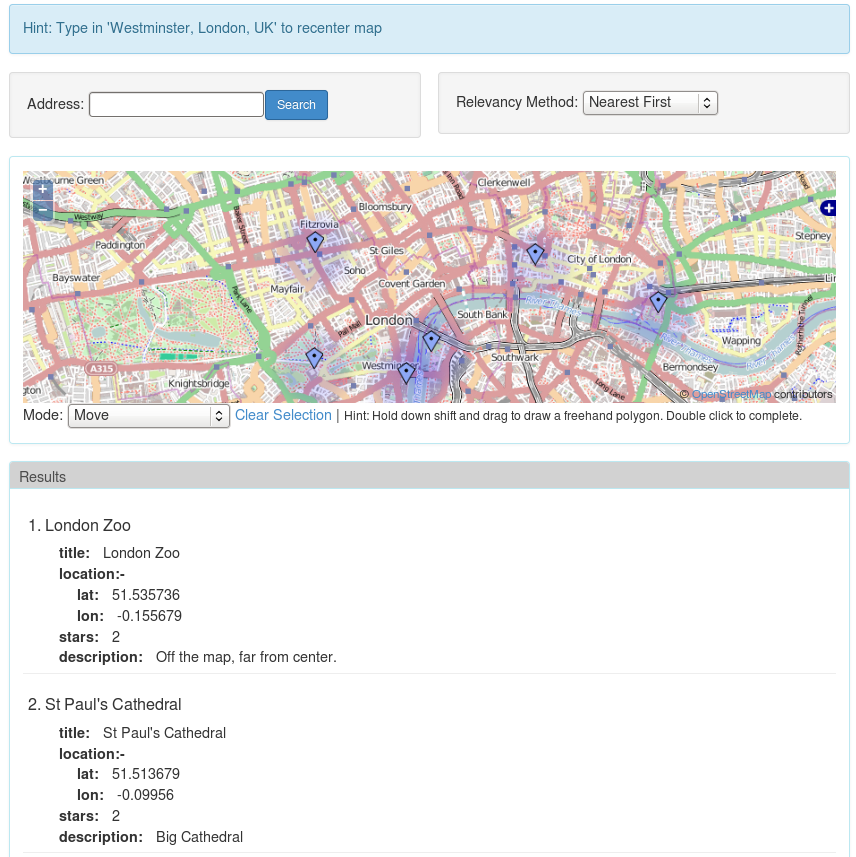Click the 'Clerkenwell' map label

tap(503, 183)
